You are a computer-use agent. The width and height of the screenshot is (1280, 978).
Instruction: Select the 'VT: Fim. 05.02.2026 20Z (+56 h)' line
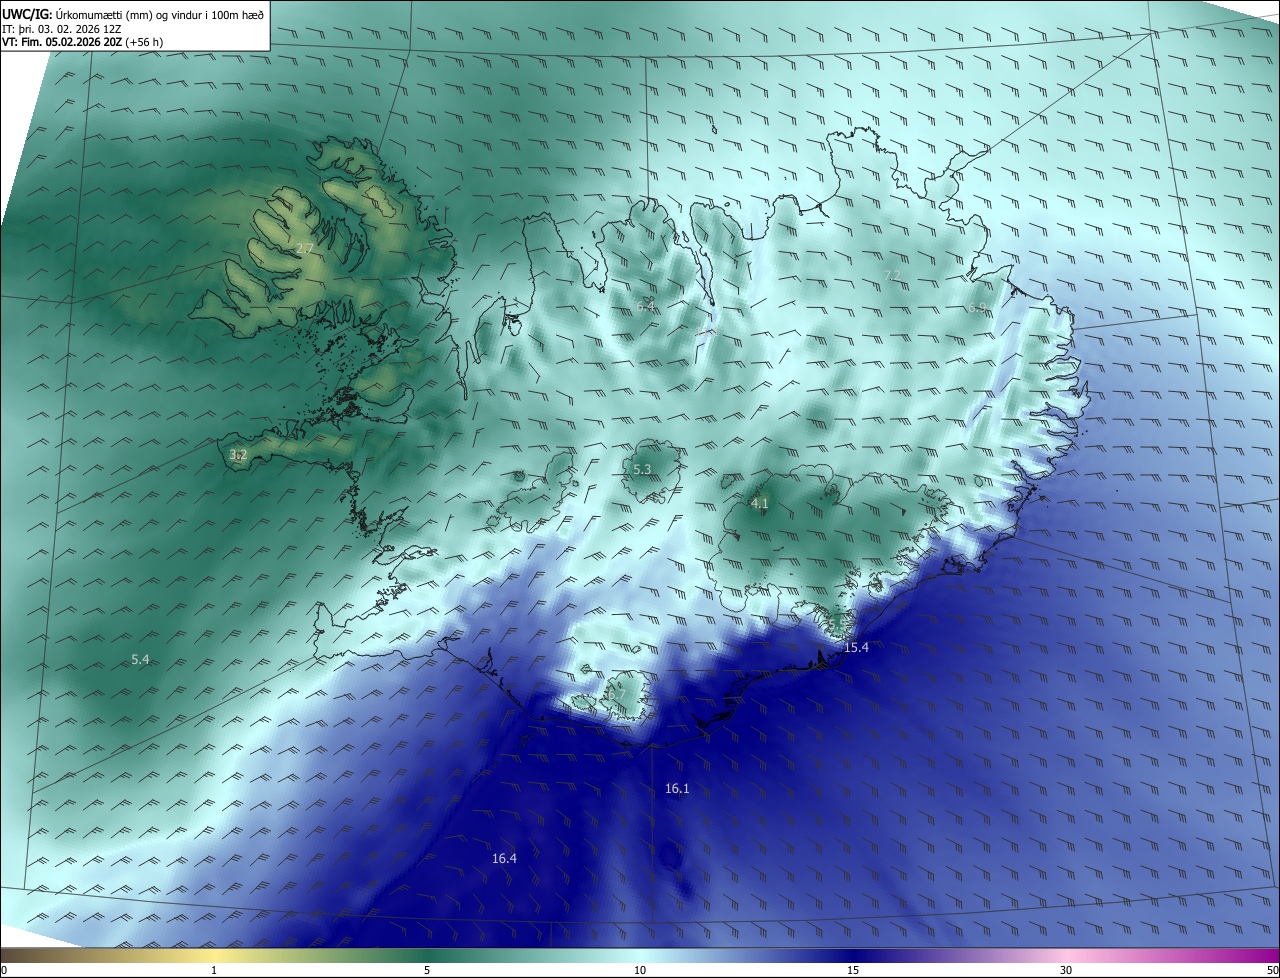(x=83, y=42)
